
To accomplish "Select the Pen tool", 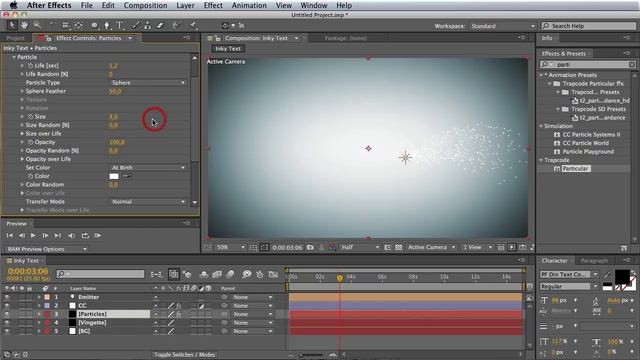I will (107, 25).
